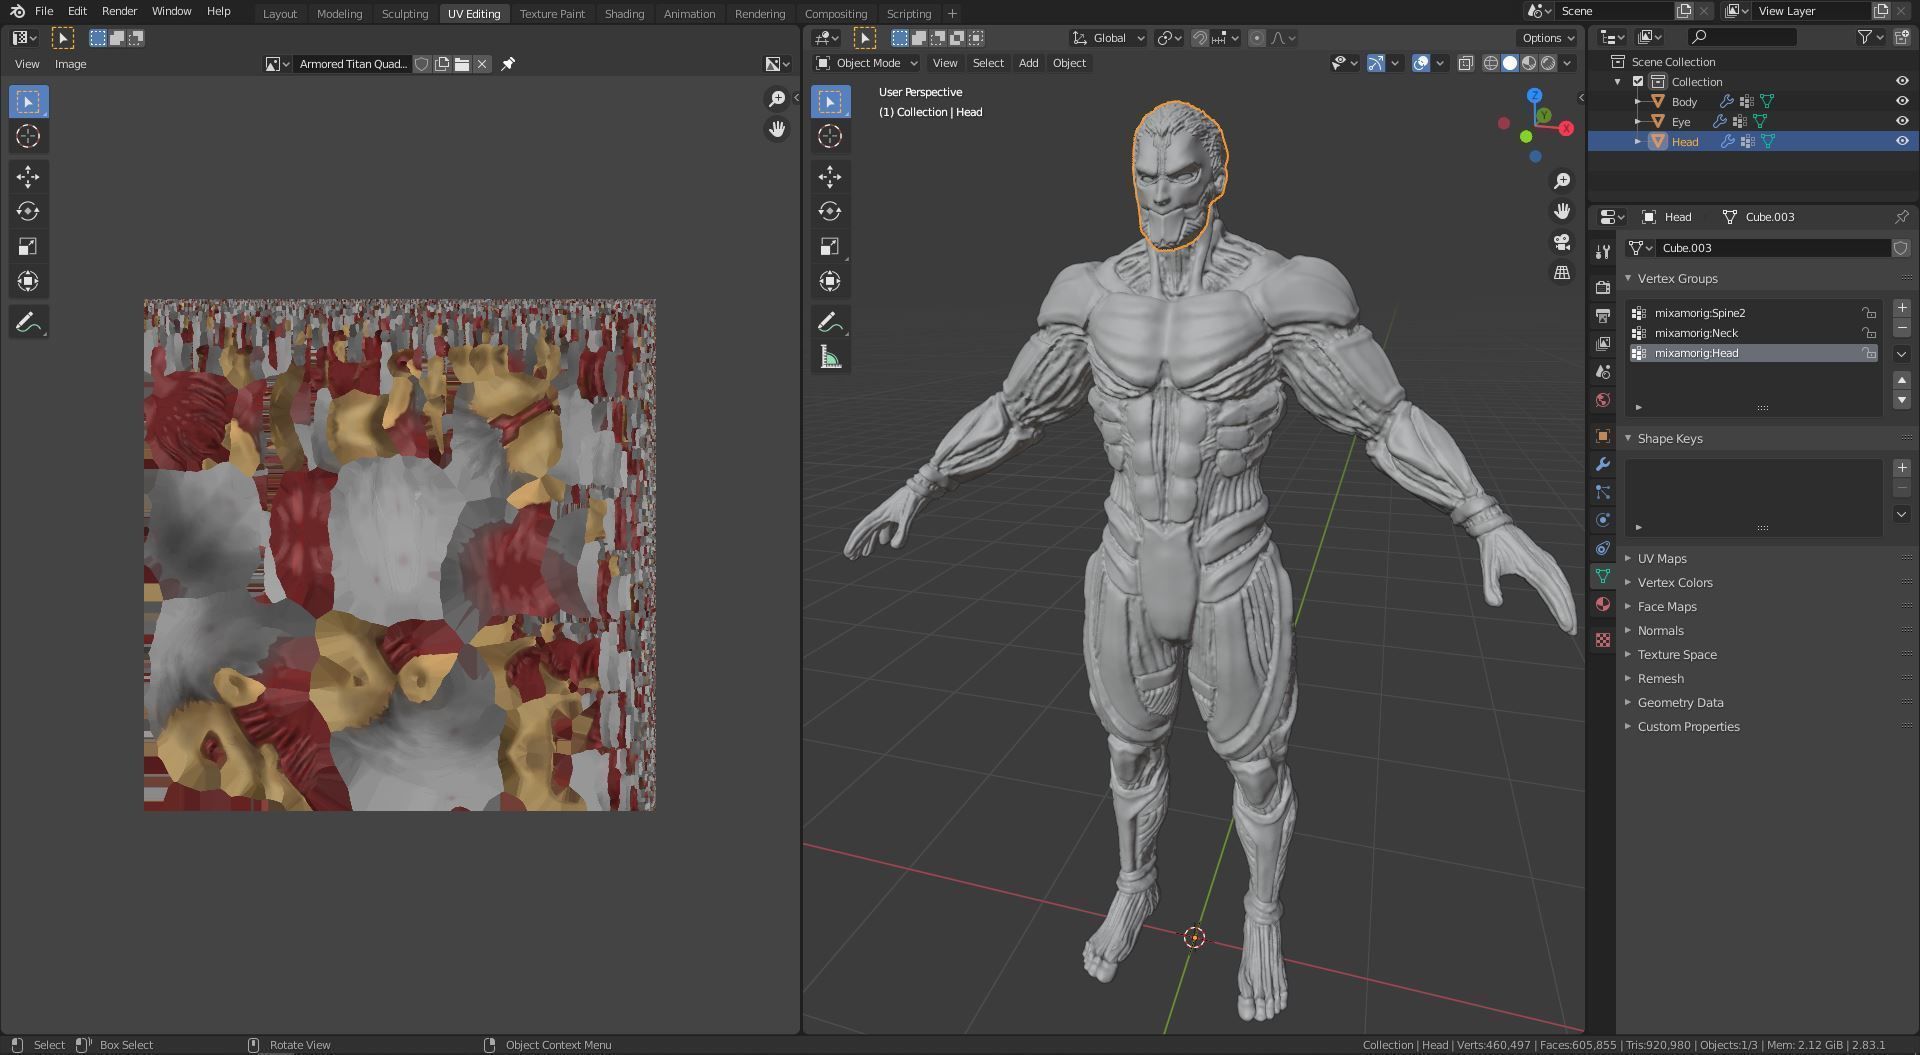1920x1055 pixels.
Task: Open the Global transform orientation dropdown
Action: 1108,38
